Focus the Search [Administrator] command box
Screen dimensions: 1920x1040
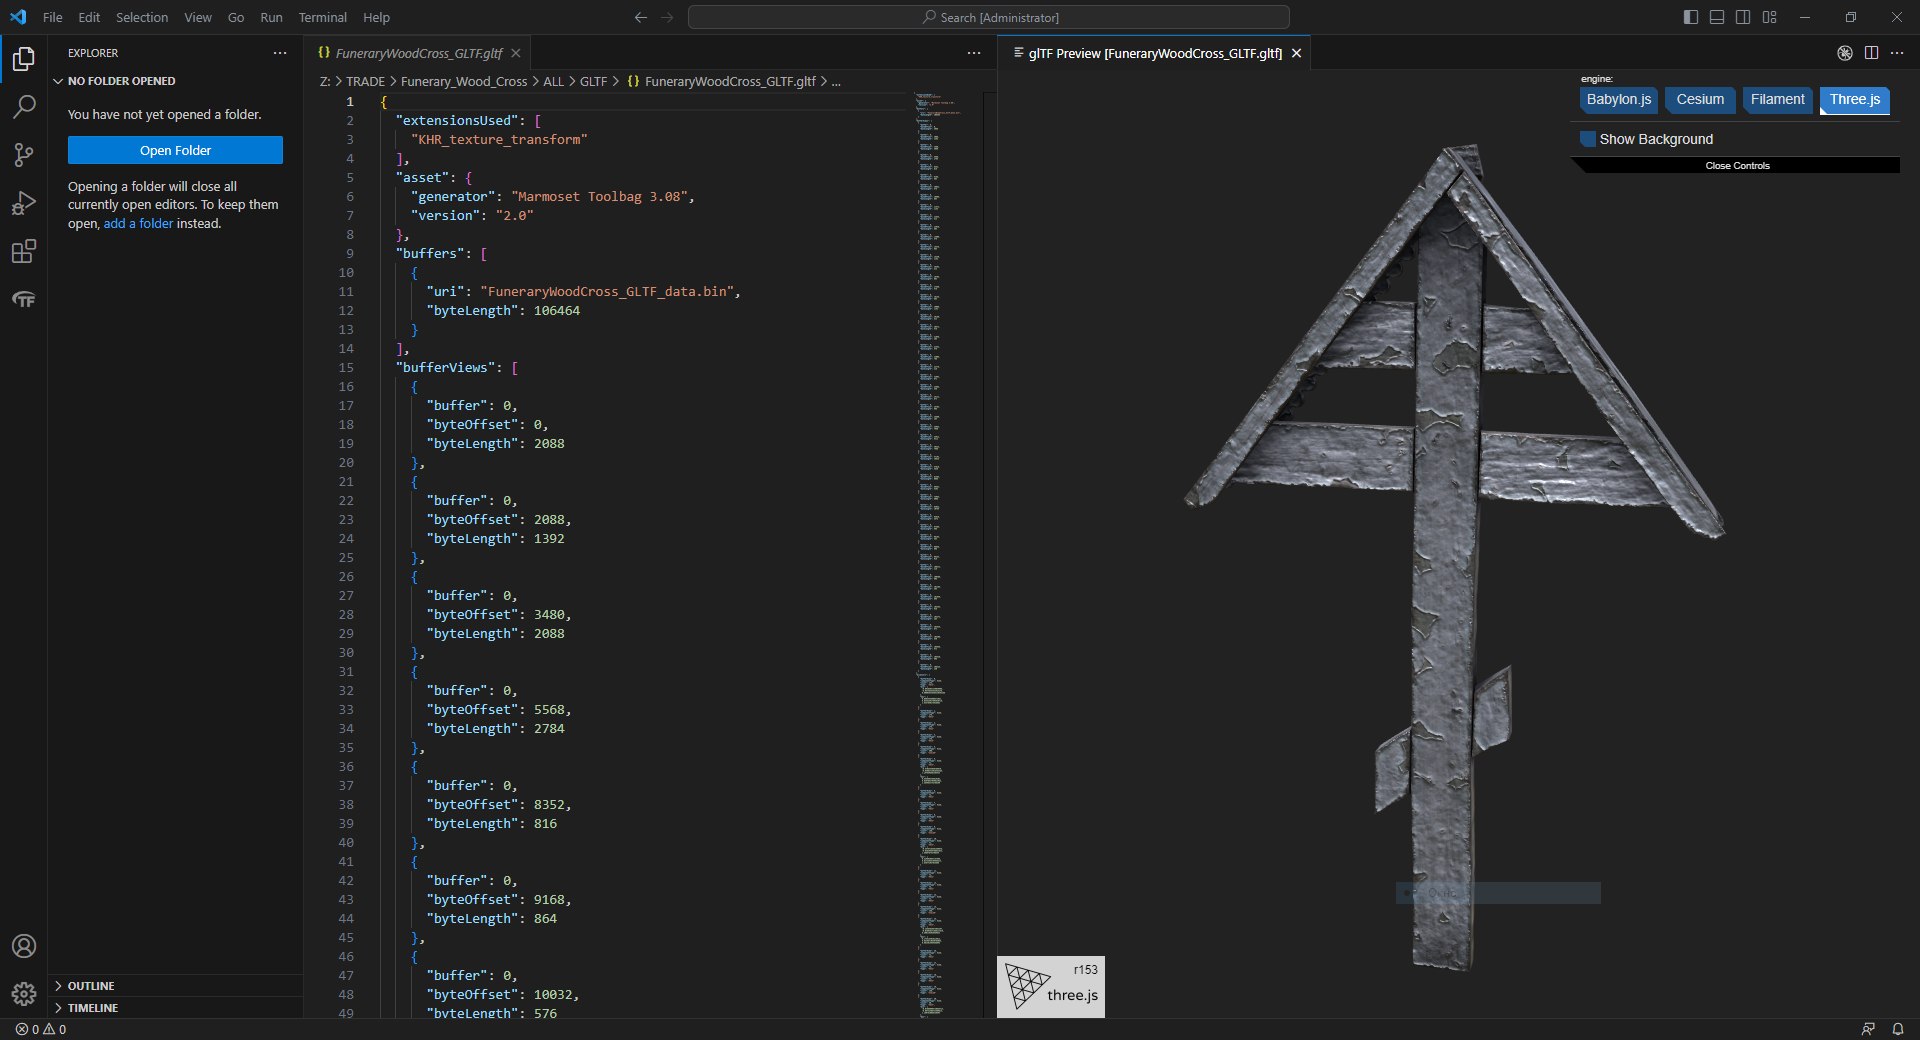click(989, 17)
